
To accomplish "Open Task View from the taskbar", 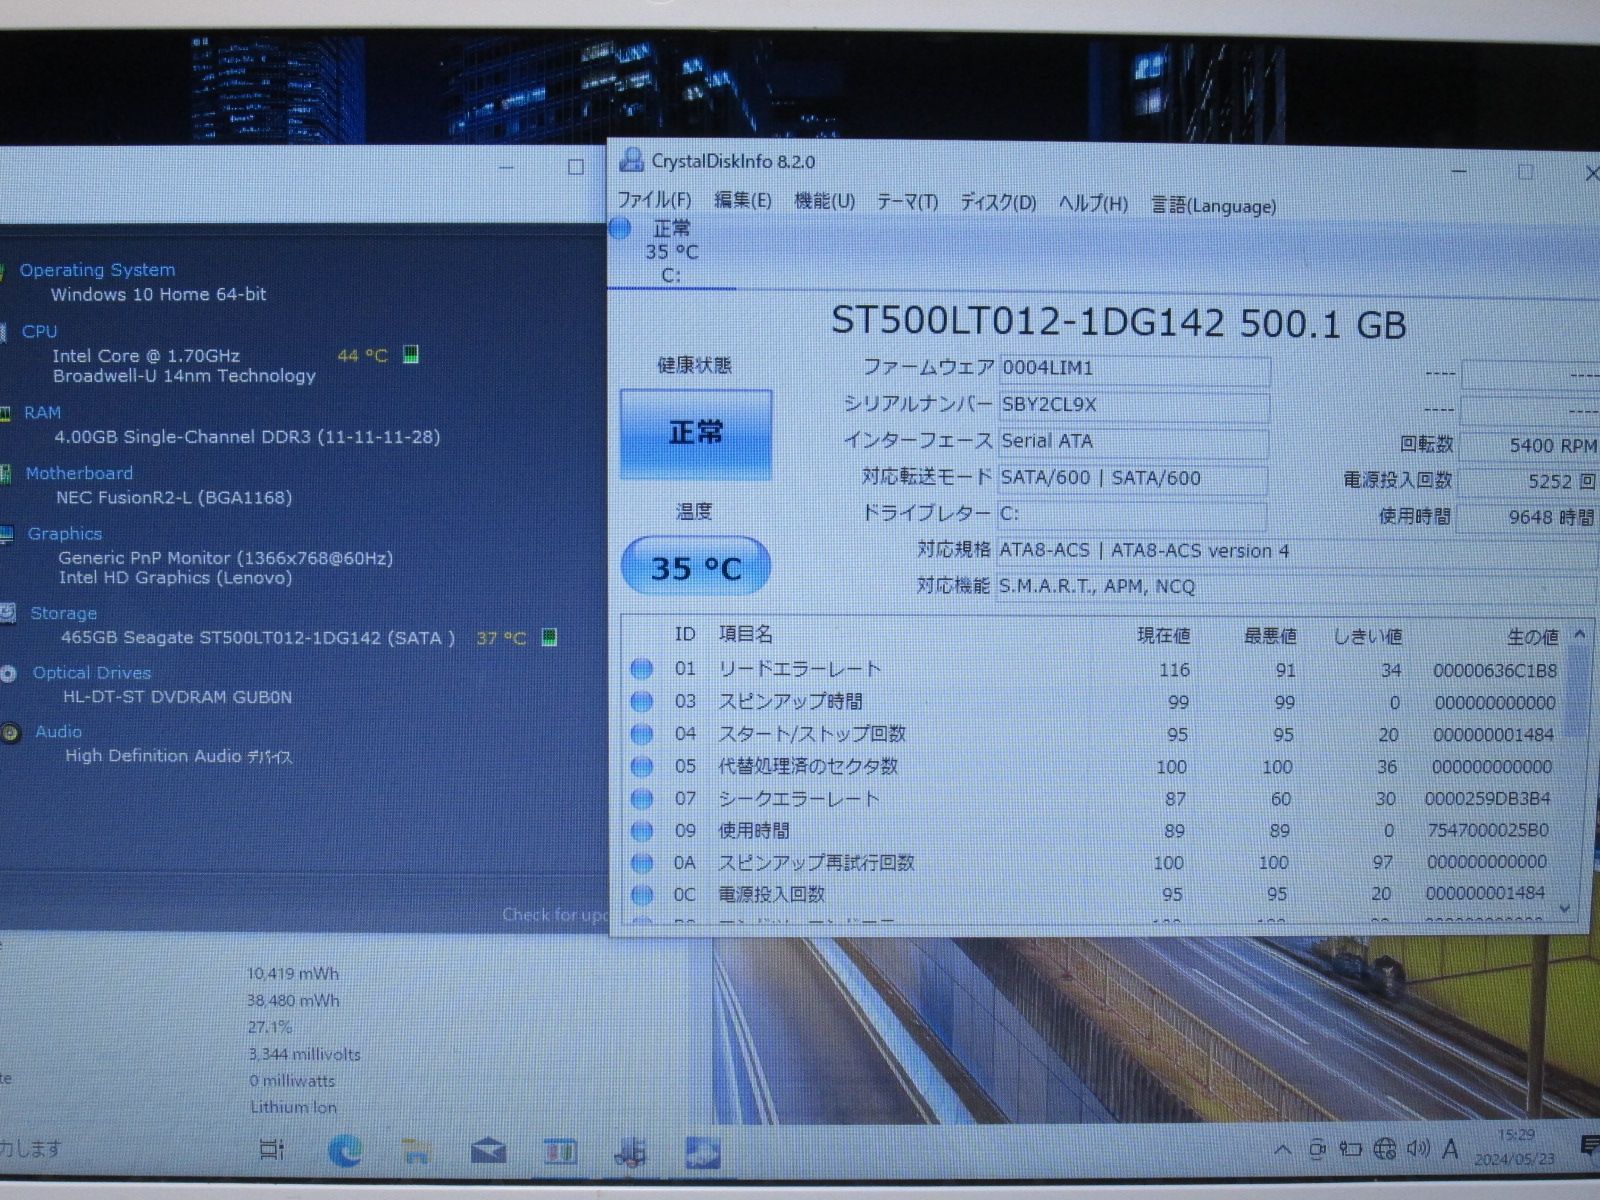I will point(271,1151).
